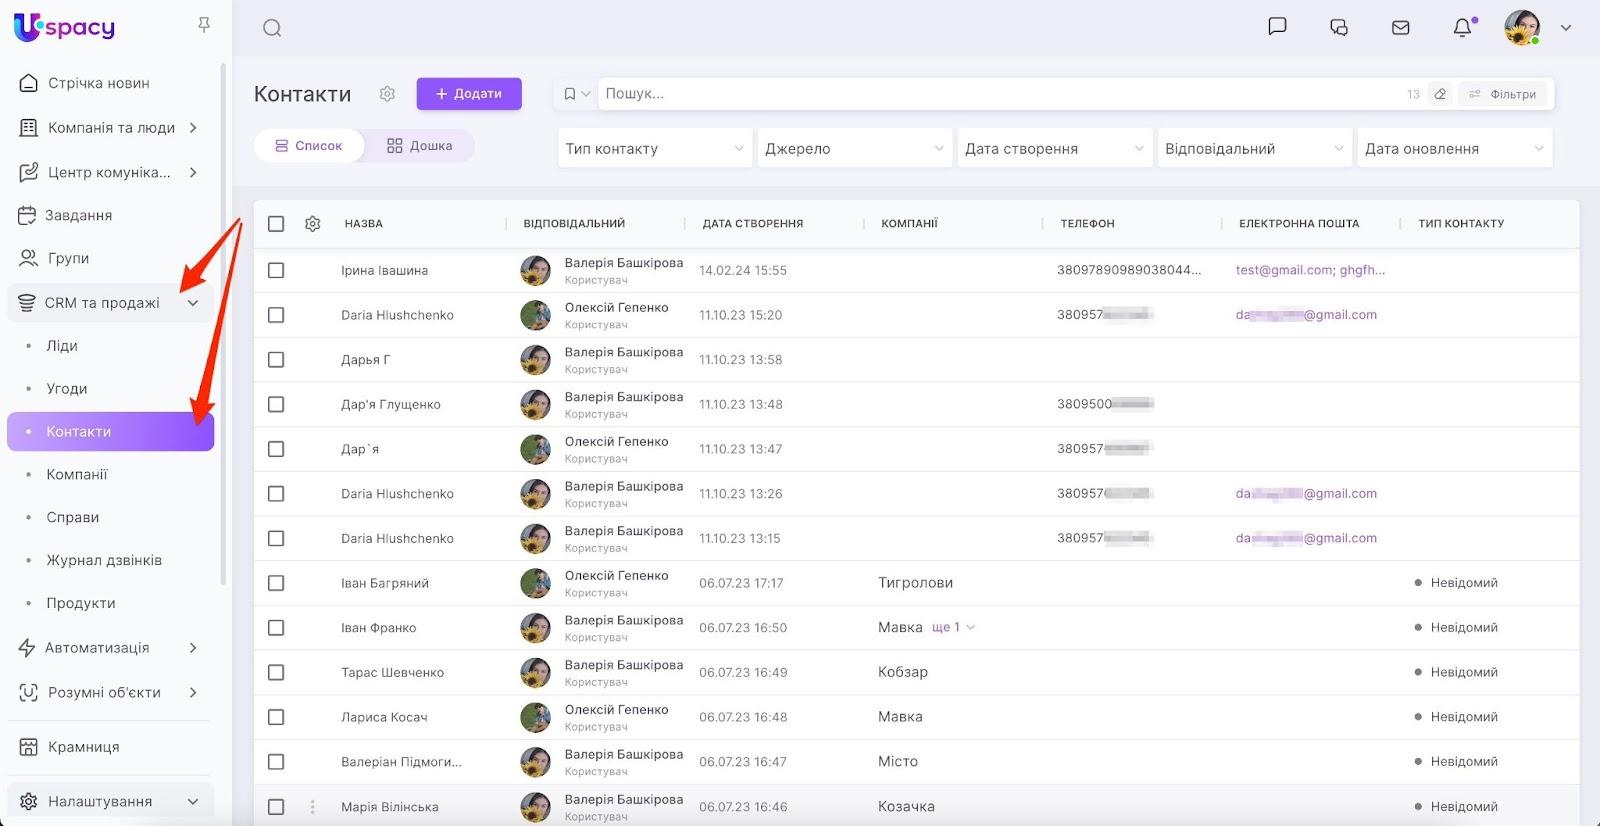Expand the Відповідальний filter dropdown
Screen dimensions: 1600x826
click(1254, 149)
